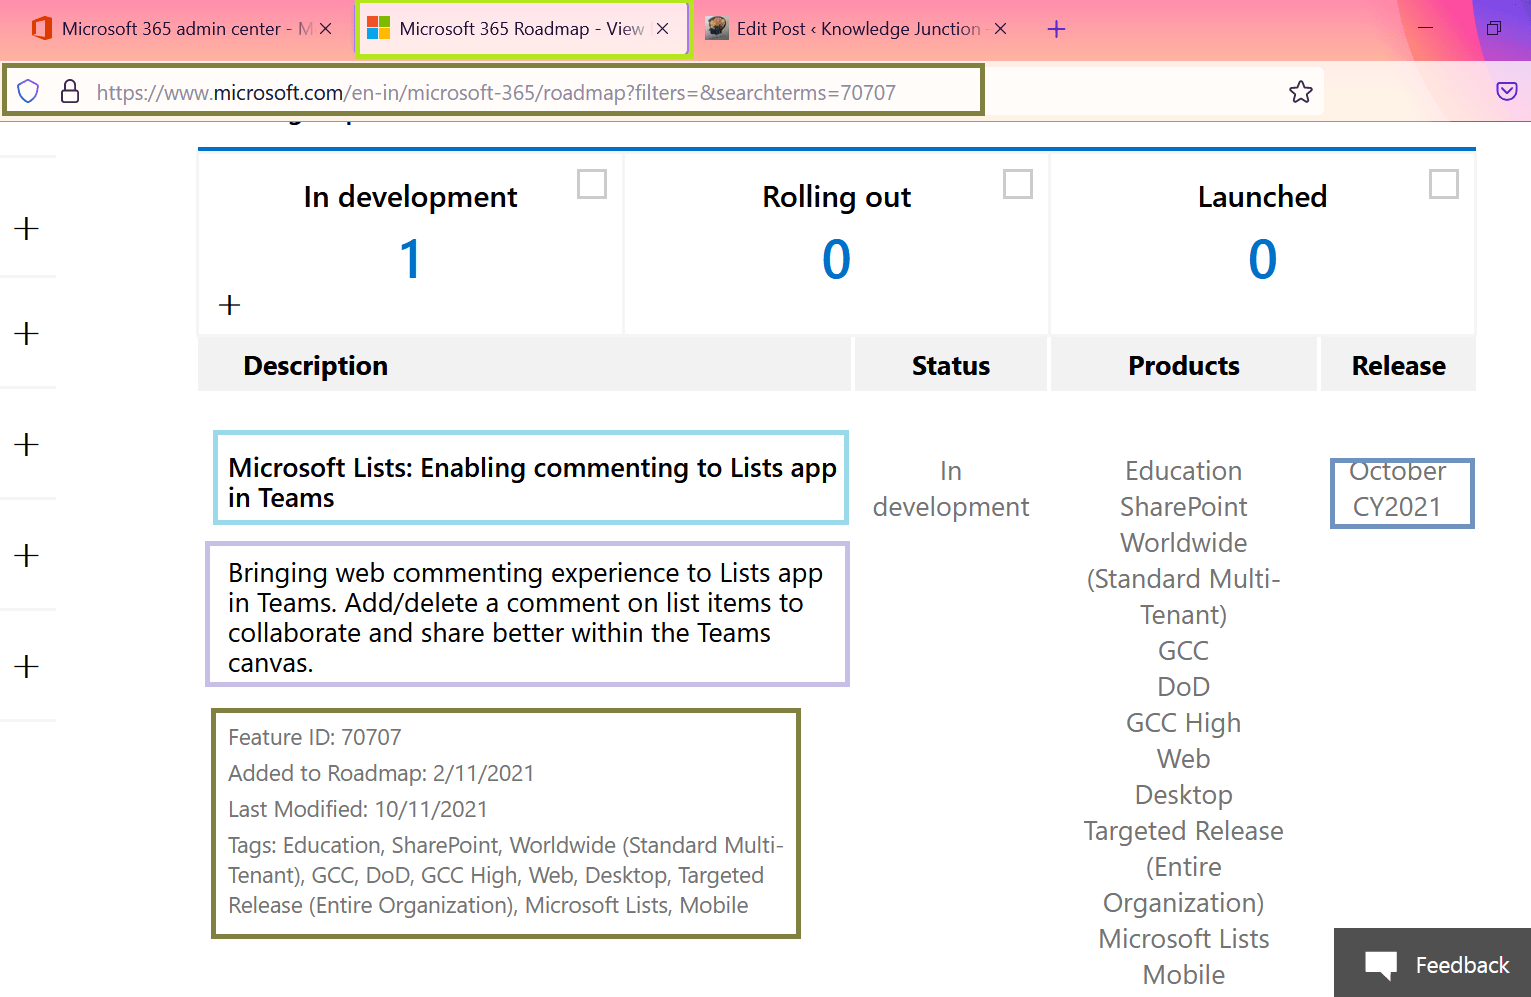Click the "Feature ID: 70707" line
1531x997 pixels.
[x=315, y=737]
